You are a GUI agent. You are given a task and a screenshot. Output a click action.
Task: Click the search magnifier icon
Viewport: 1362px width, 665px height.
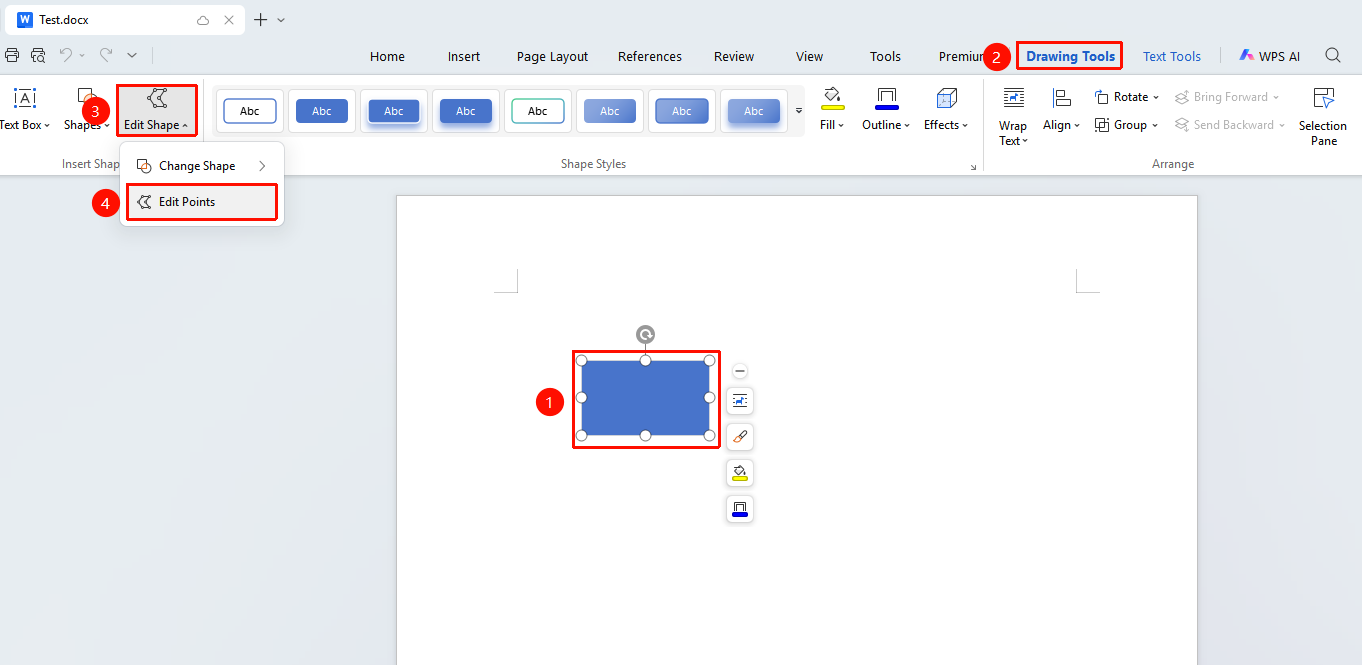pos(1333,56)
